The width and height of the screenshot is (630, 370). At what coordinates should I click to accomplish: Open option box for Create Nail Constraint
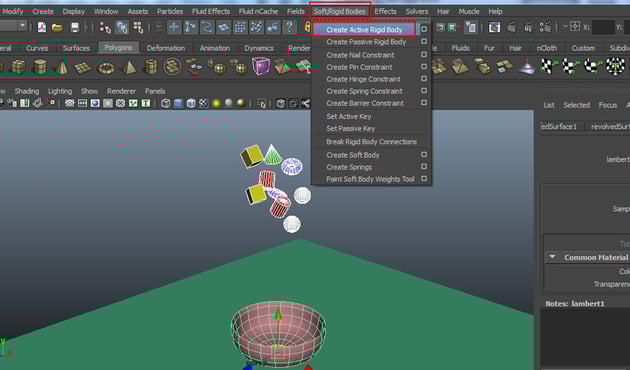pos(424,54)
